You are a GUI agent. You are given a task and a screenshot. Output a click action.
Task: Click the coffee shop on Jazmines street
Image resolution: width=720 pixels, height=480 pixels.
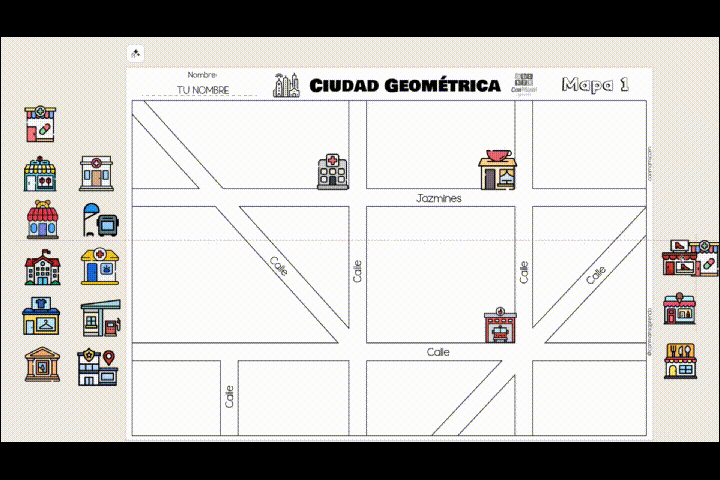[x=498, y=169]
